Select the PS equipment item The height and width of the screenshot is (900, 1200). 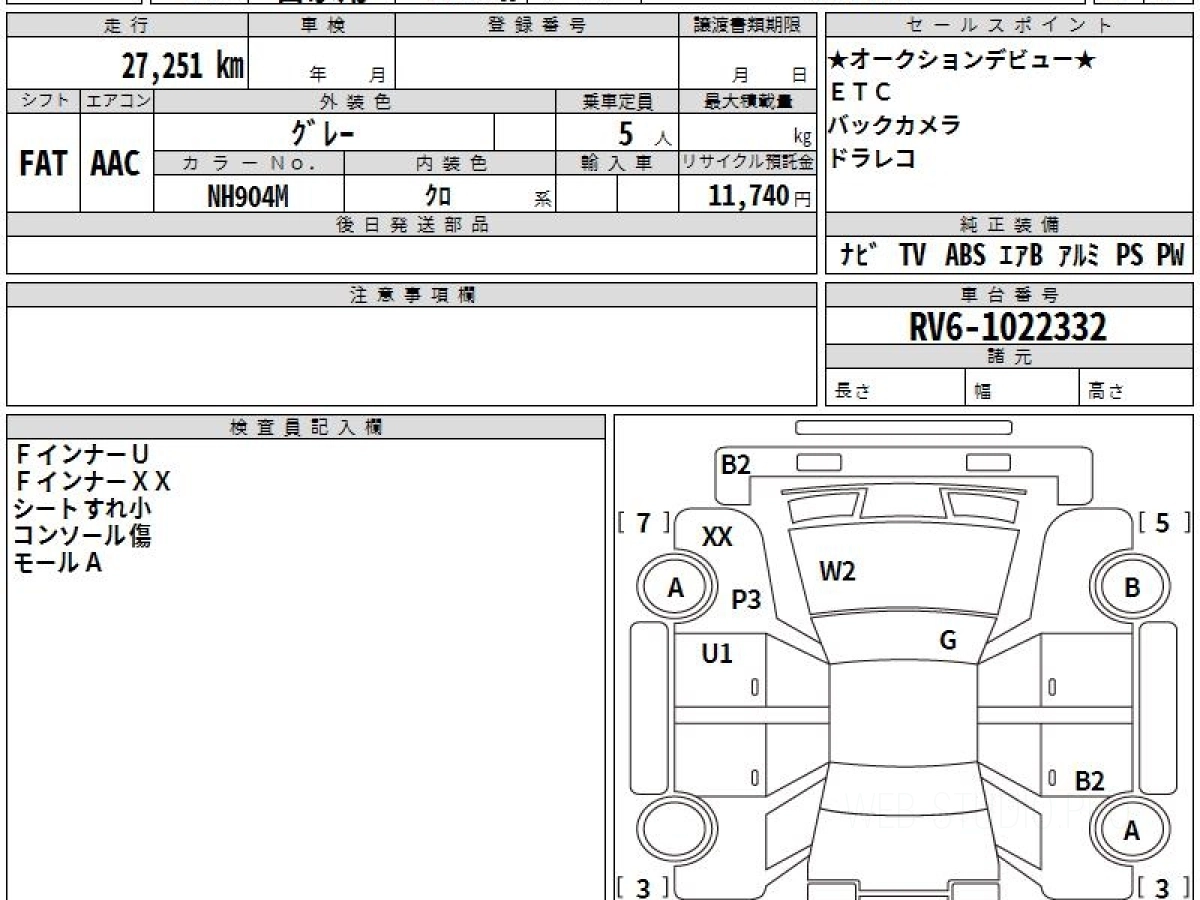[1130, 255]
